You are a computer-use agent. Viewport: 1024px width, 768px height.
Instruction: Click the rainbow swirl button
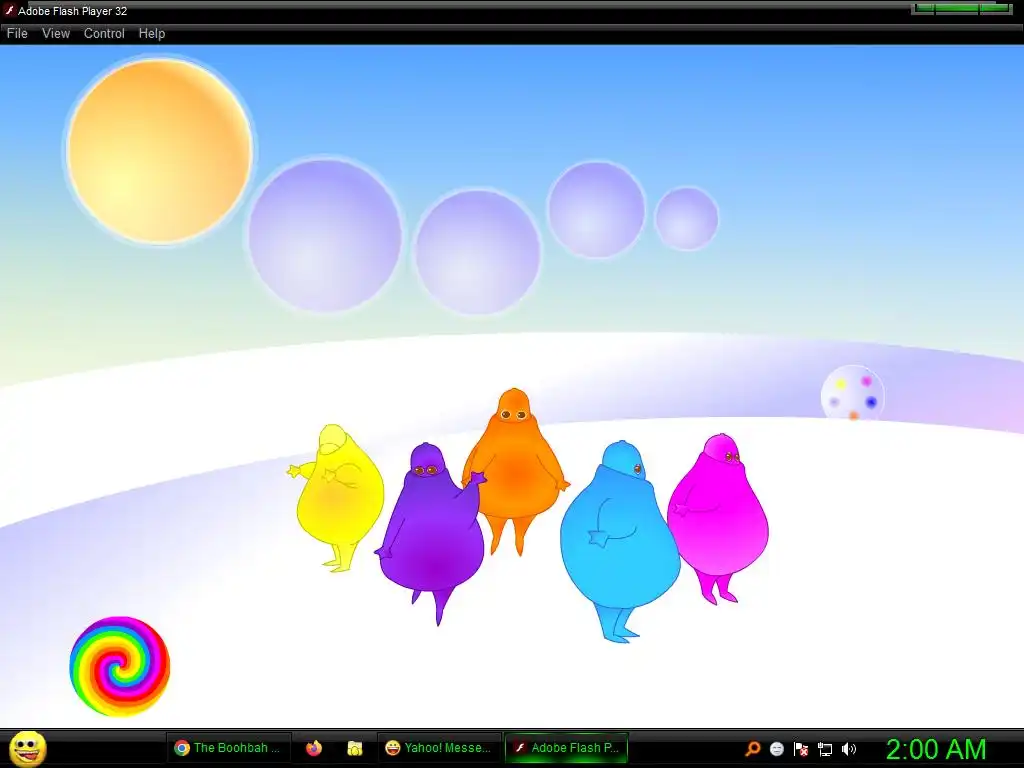[x=120, y=666]
